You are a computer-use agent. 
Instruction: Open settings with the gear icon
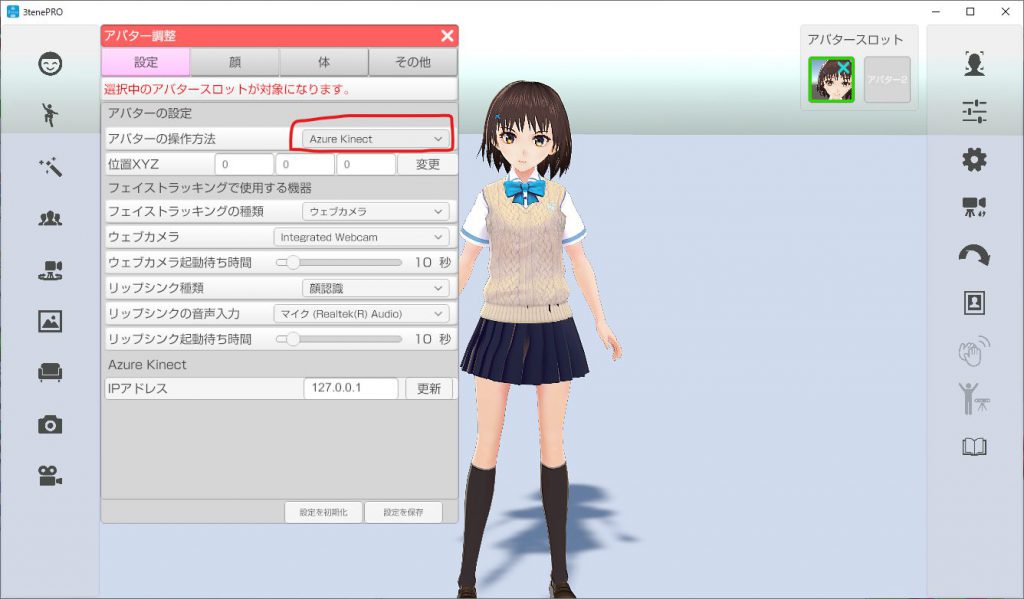[974, 159]
